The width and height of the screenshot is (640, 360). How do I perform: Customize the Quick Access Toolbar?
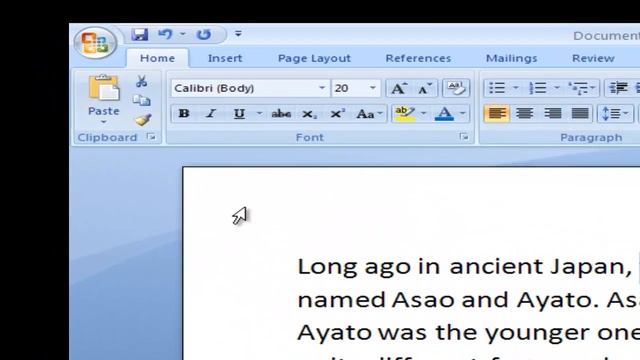(x=238, y=34)
